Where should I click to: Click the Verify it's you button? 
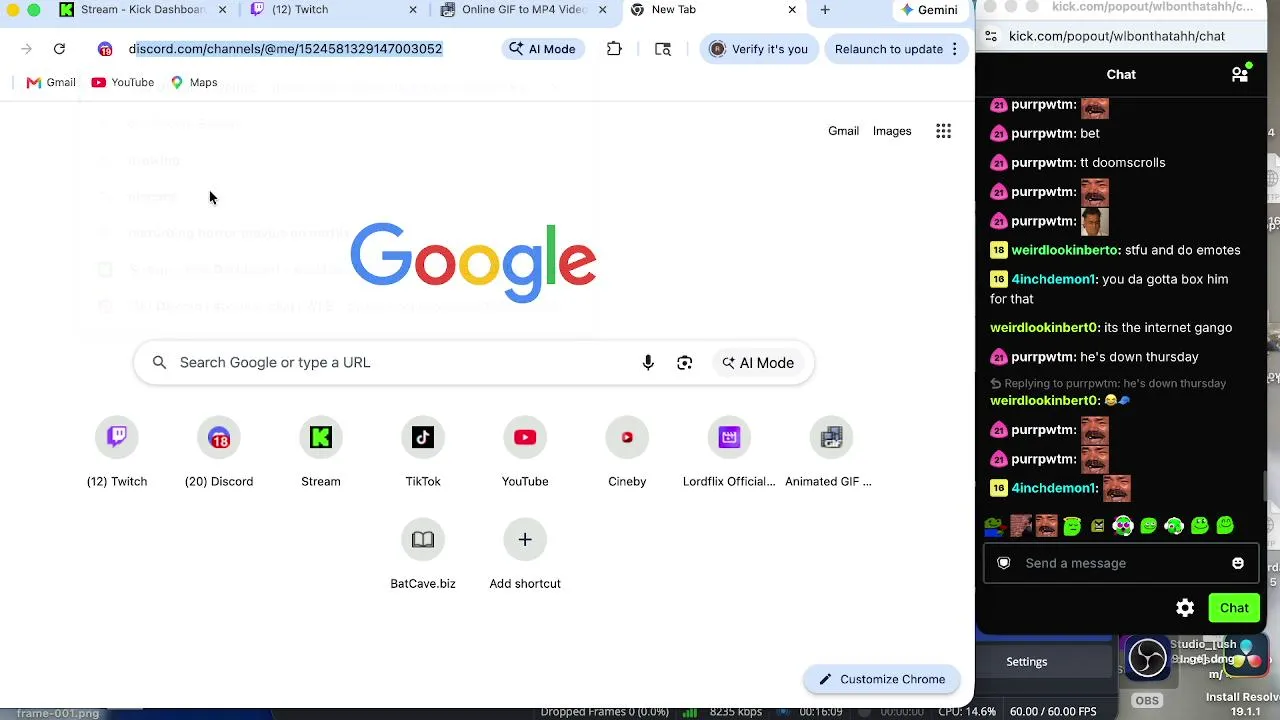tap(758, 49)
